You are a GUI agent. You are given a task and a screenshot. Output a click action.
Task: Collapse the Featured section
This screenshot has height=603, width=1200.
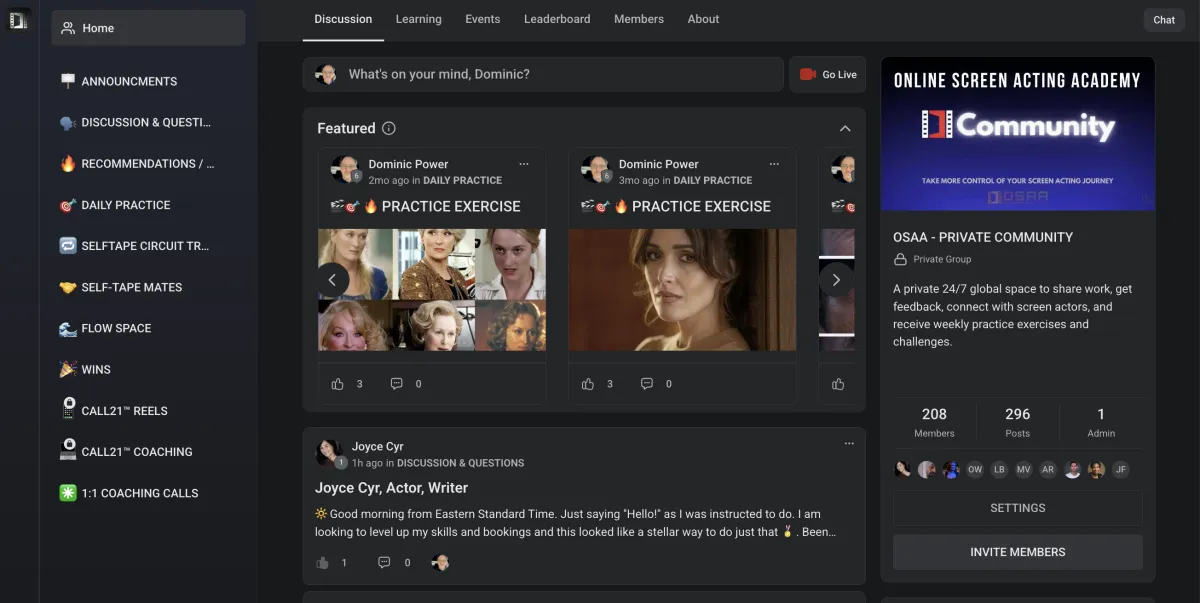click(x=845, y=128)
